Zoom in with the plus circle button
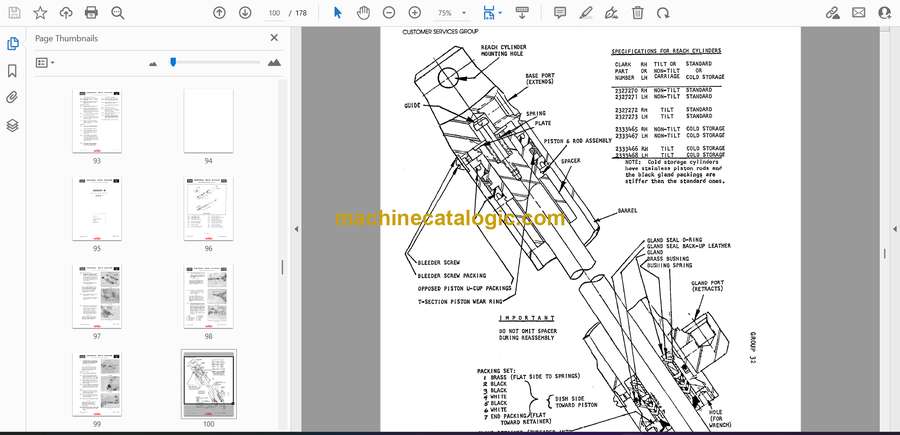900x435 pixels. (414, 13)
